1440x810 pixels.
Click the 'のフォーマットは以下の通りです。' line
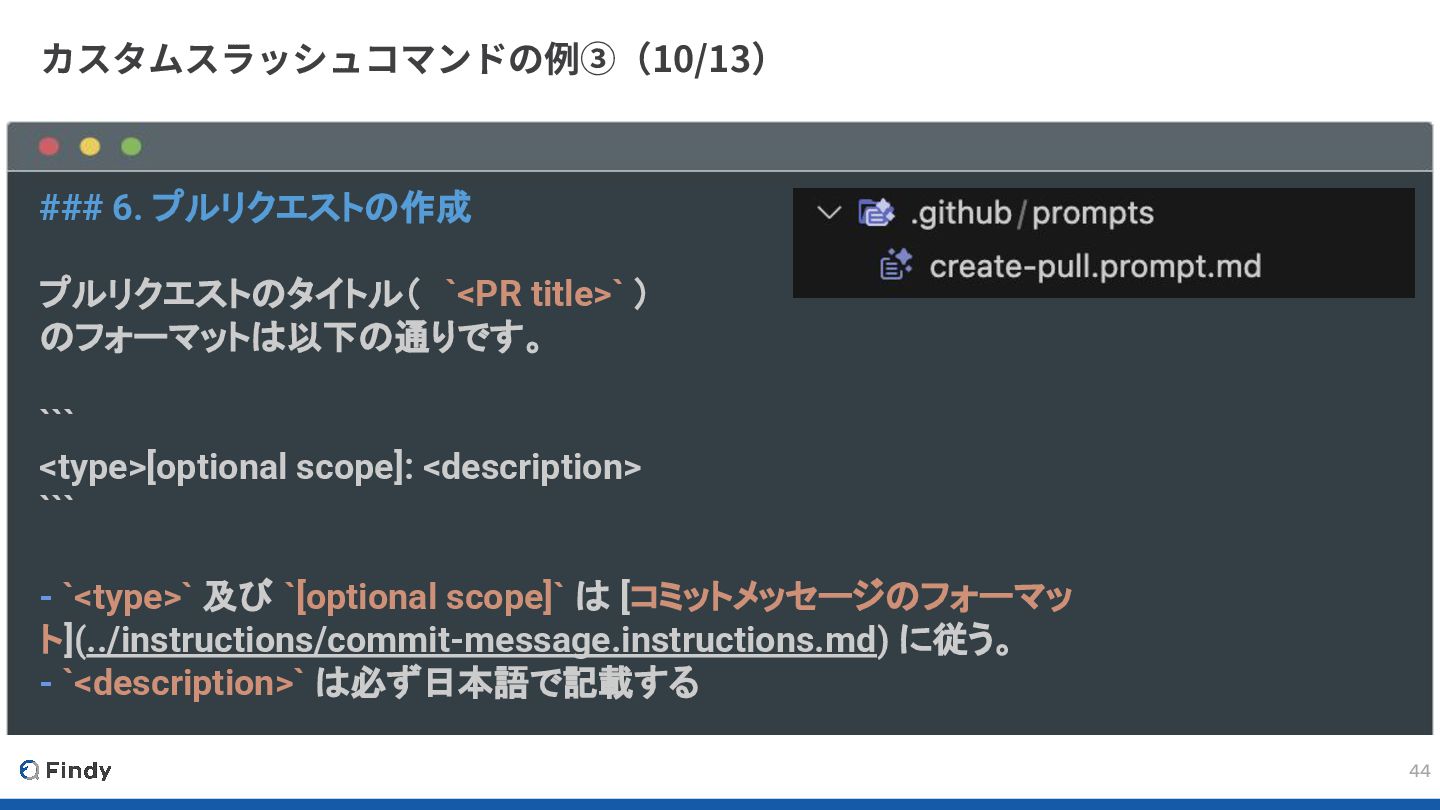tap(293, 338)
